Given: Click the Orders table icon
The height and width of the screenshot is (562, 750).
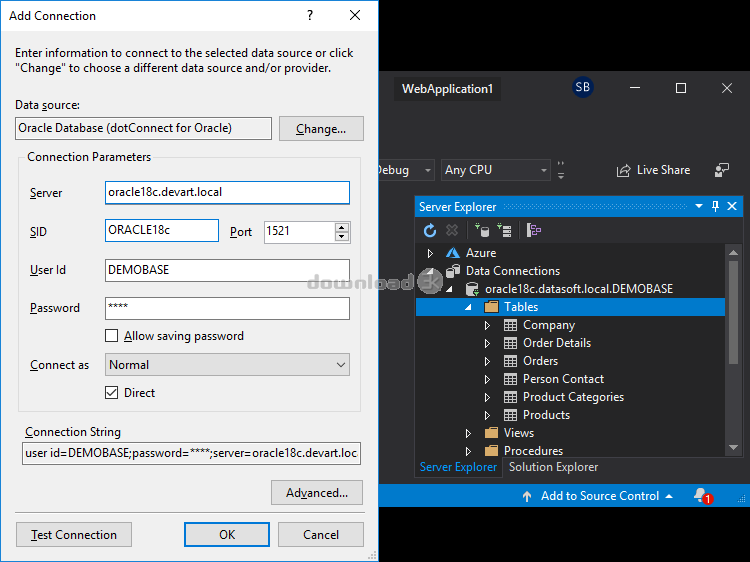Looking at the screenshot, I should [x=510, y=361].
